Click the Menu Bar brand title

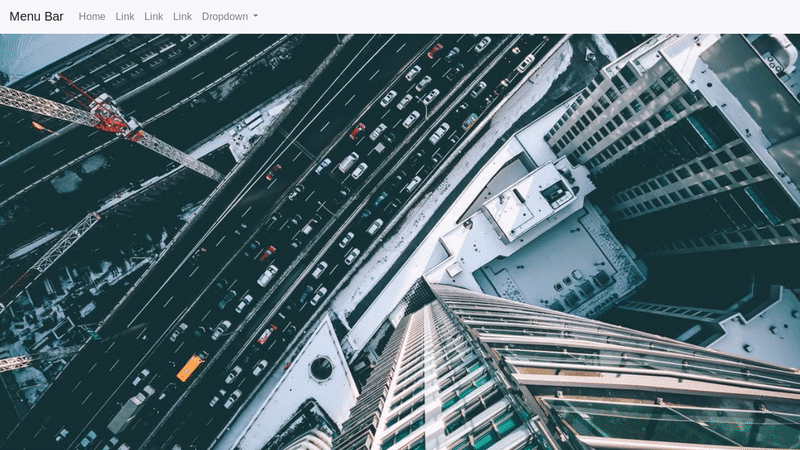(37, 17)
